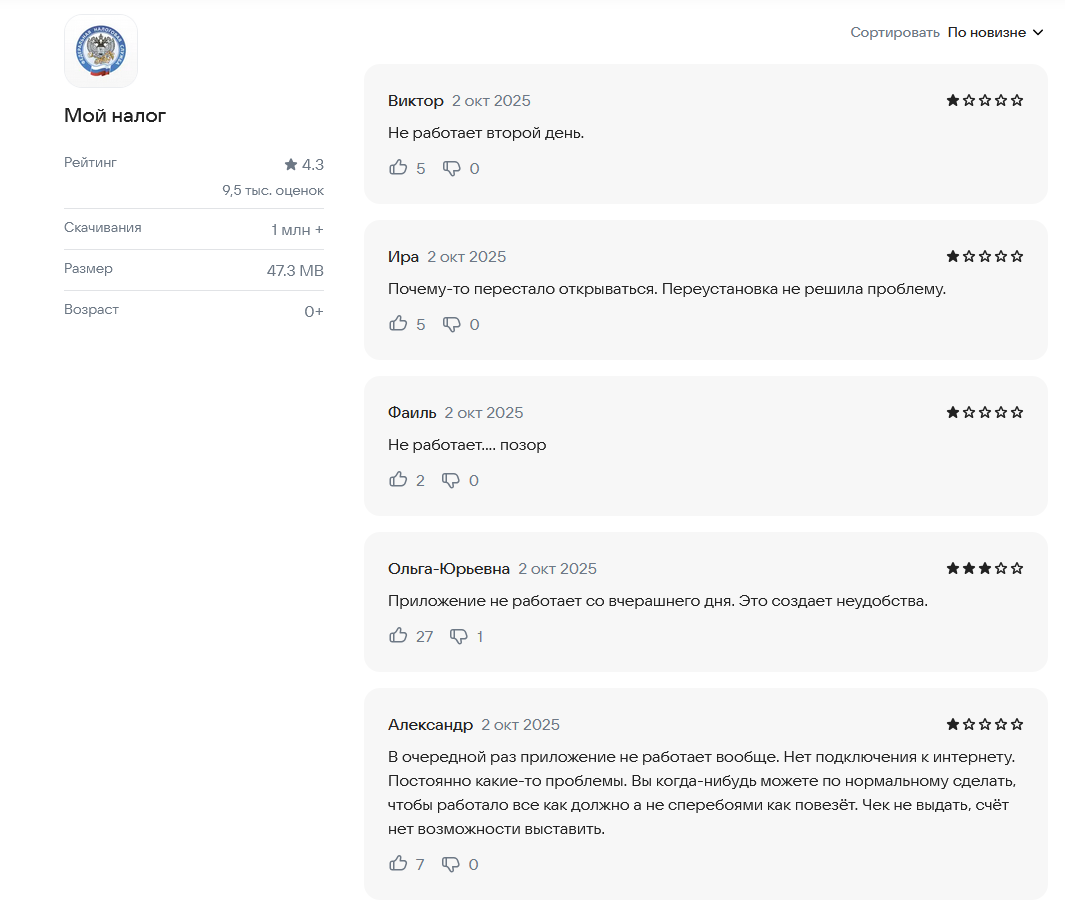Screen dimensions: 1065x906
Task: Thumbs up Ольга-Юрьевна's review
Action: pos(399,636)
